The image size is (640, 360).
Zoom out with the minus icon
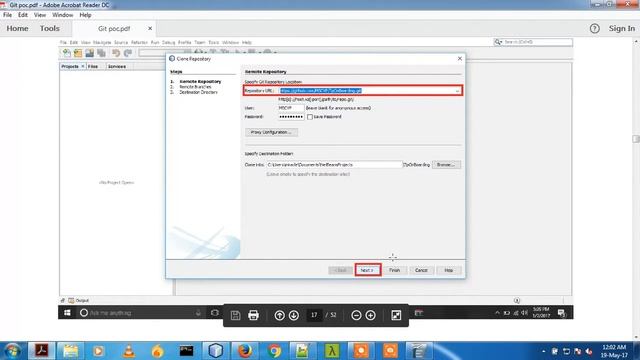[x=356, y=315]
